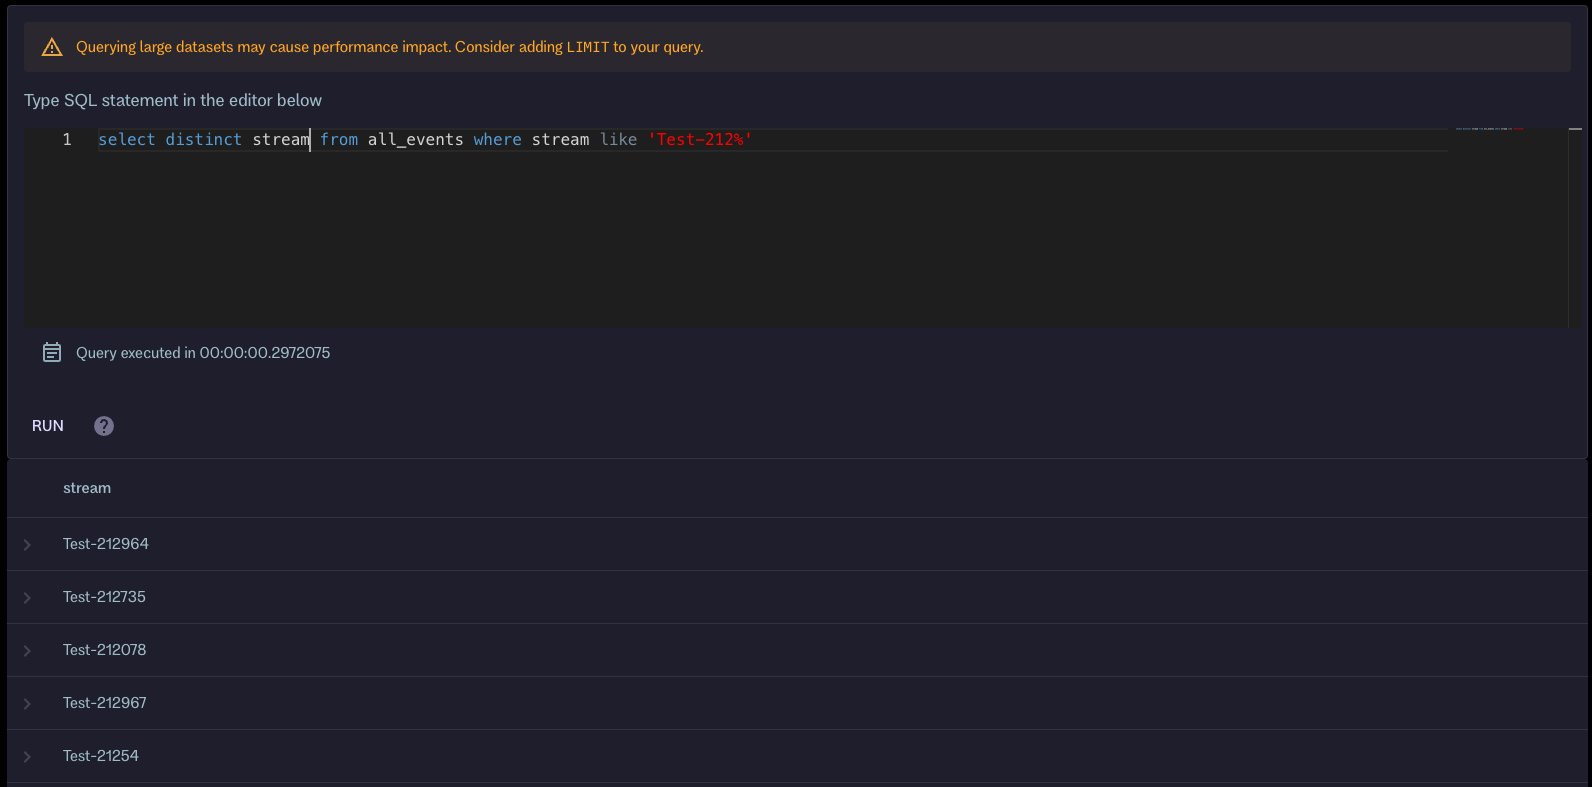Expand the Test-212078 row chevron
Screen dimensions: 1592x787
(28, 651)
